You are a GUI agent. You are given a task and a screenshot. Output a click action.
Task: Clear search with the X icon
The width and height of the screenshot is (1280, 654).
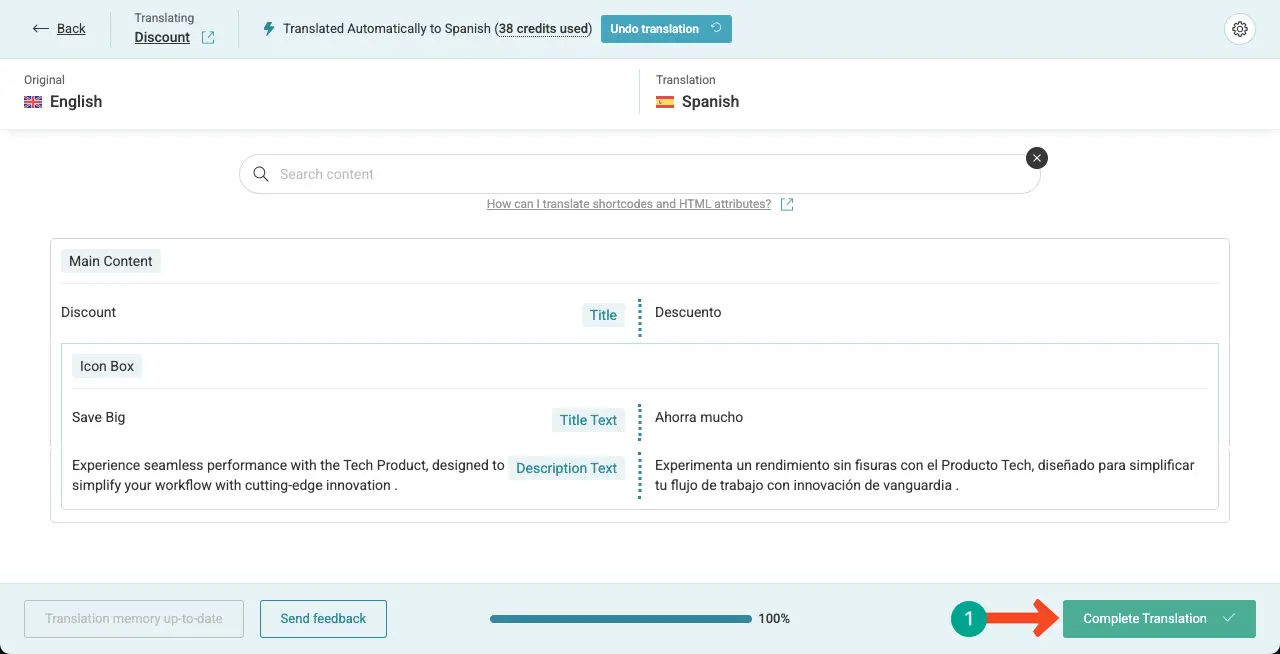click(1037, 158)
